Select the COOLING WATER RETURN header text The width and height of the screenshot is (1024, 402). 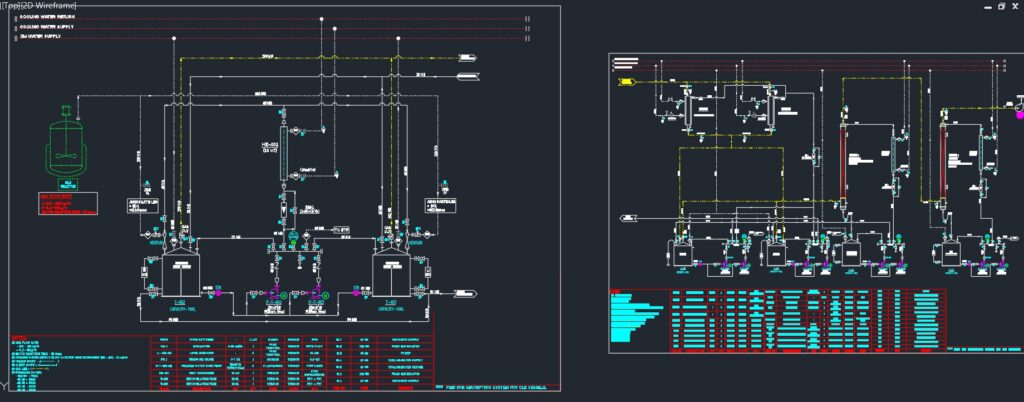click(x=47, y=18)
